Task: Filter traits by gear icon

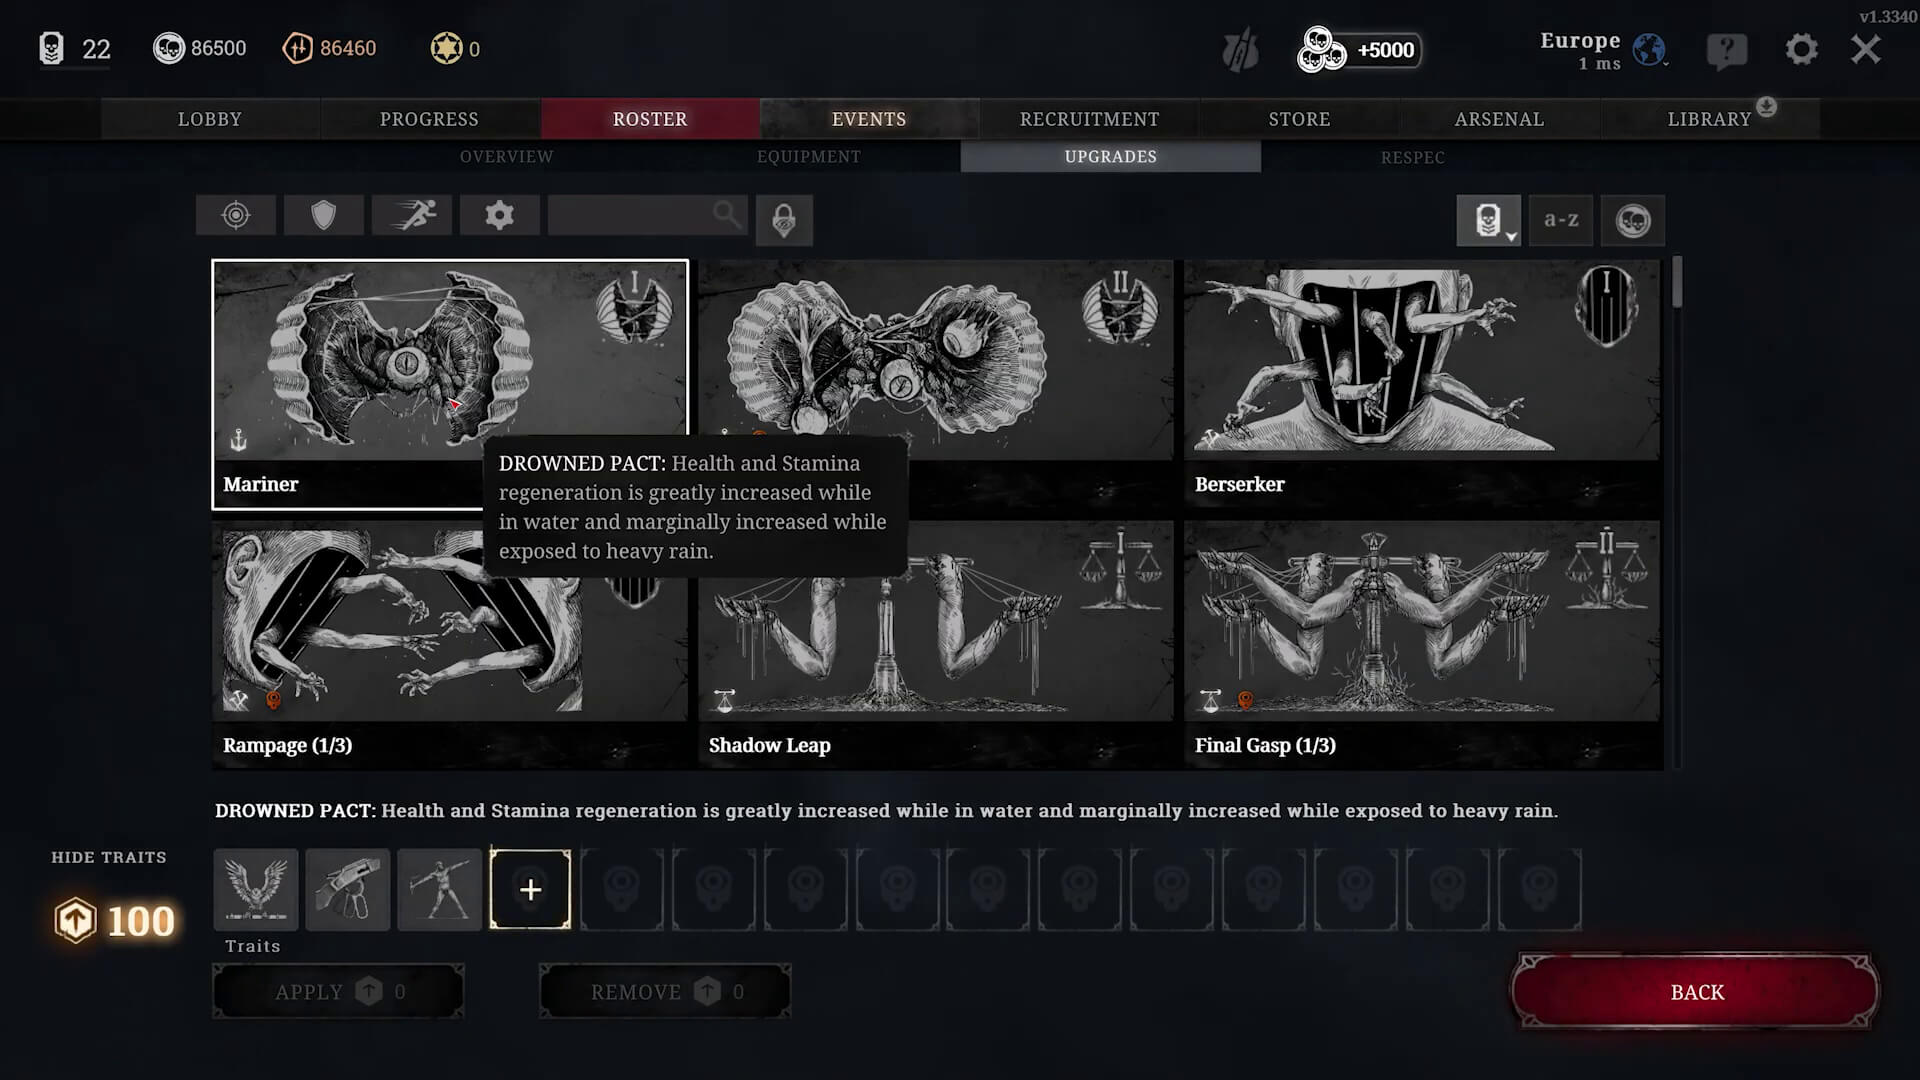Action: (x=499, y=215)
